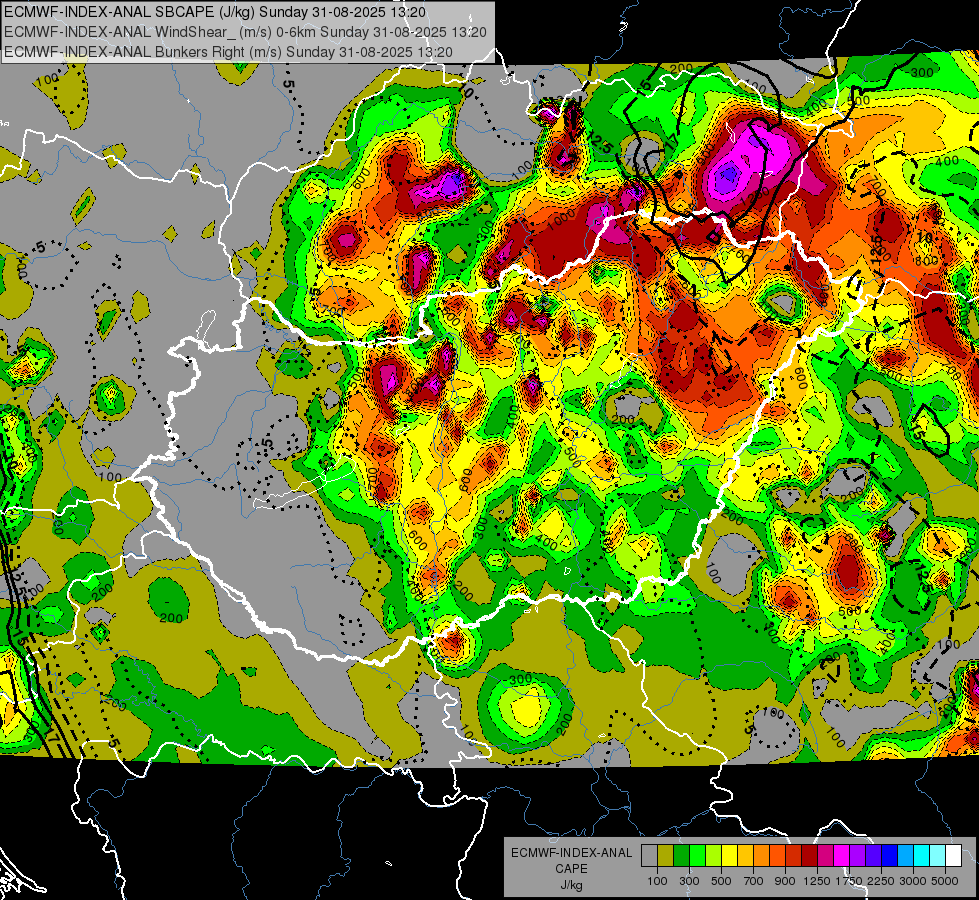The width and height of the screenshot is (979, 900).
Task: Click the legend value 100
Action: (x=657, y=881)
